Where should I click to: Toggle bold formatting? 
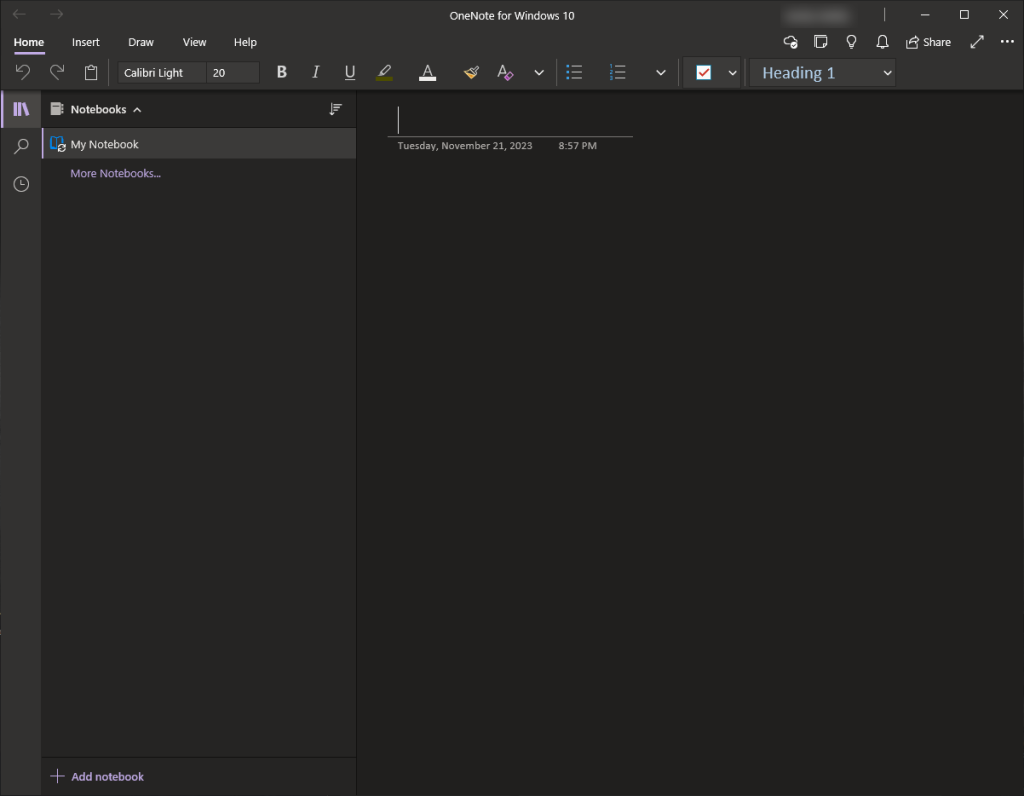[281, 72]
